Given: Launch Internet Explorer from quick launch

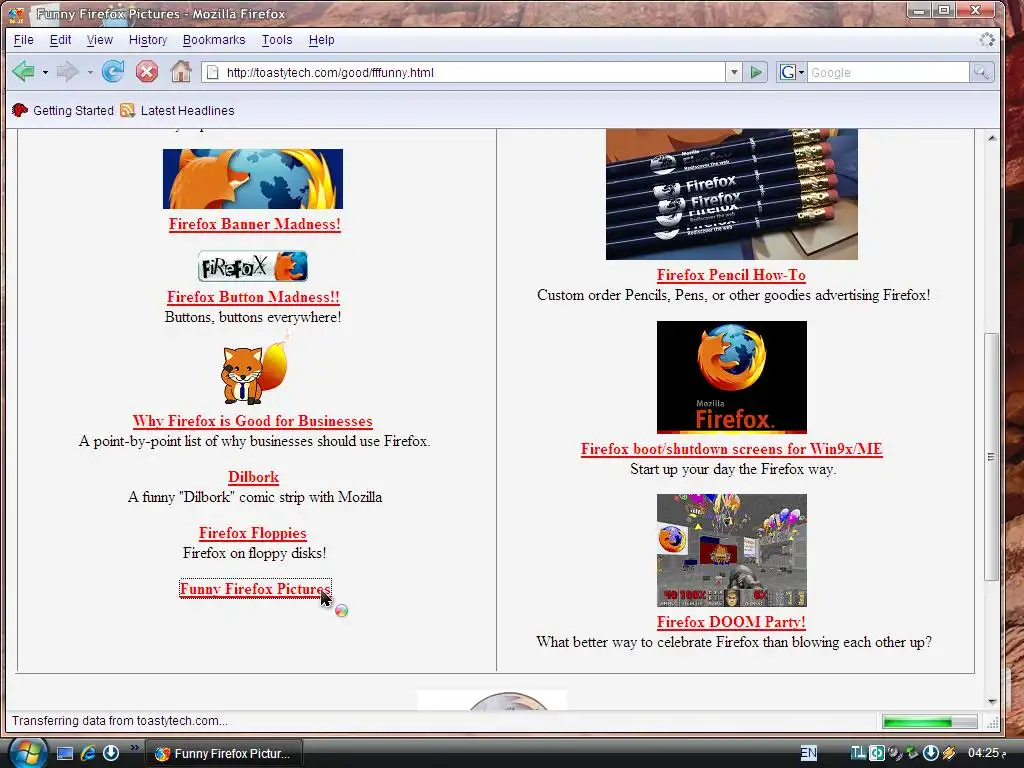Looking at the screenshot, I should (x=88, y=753).
